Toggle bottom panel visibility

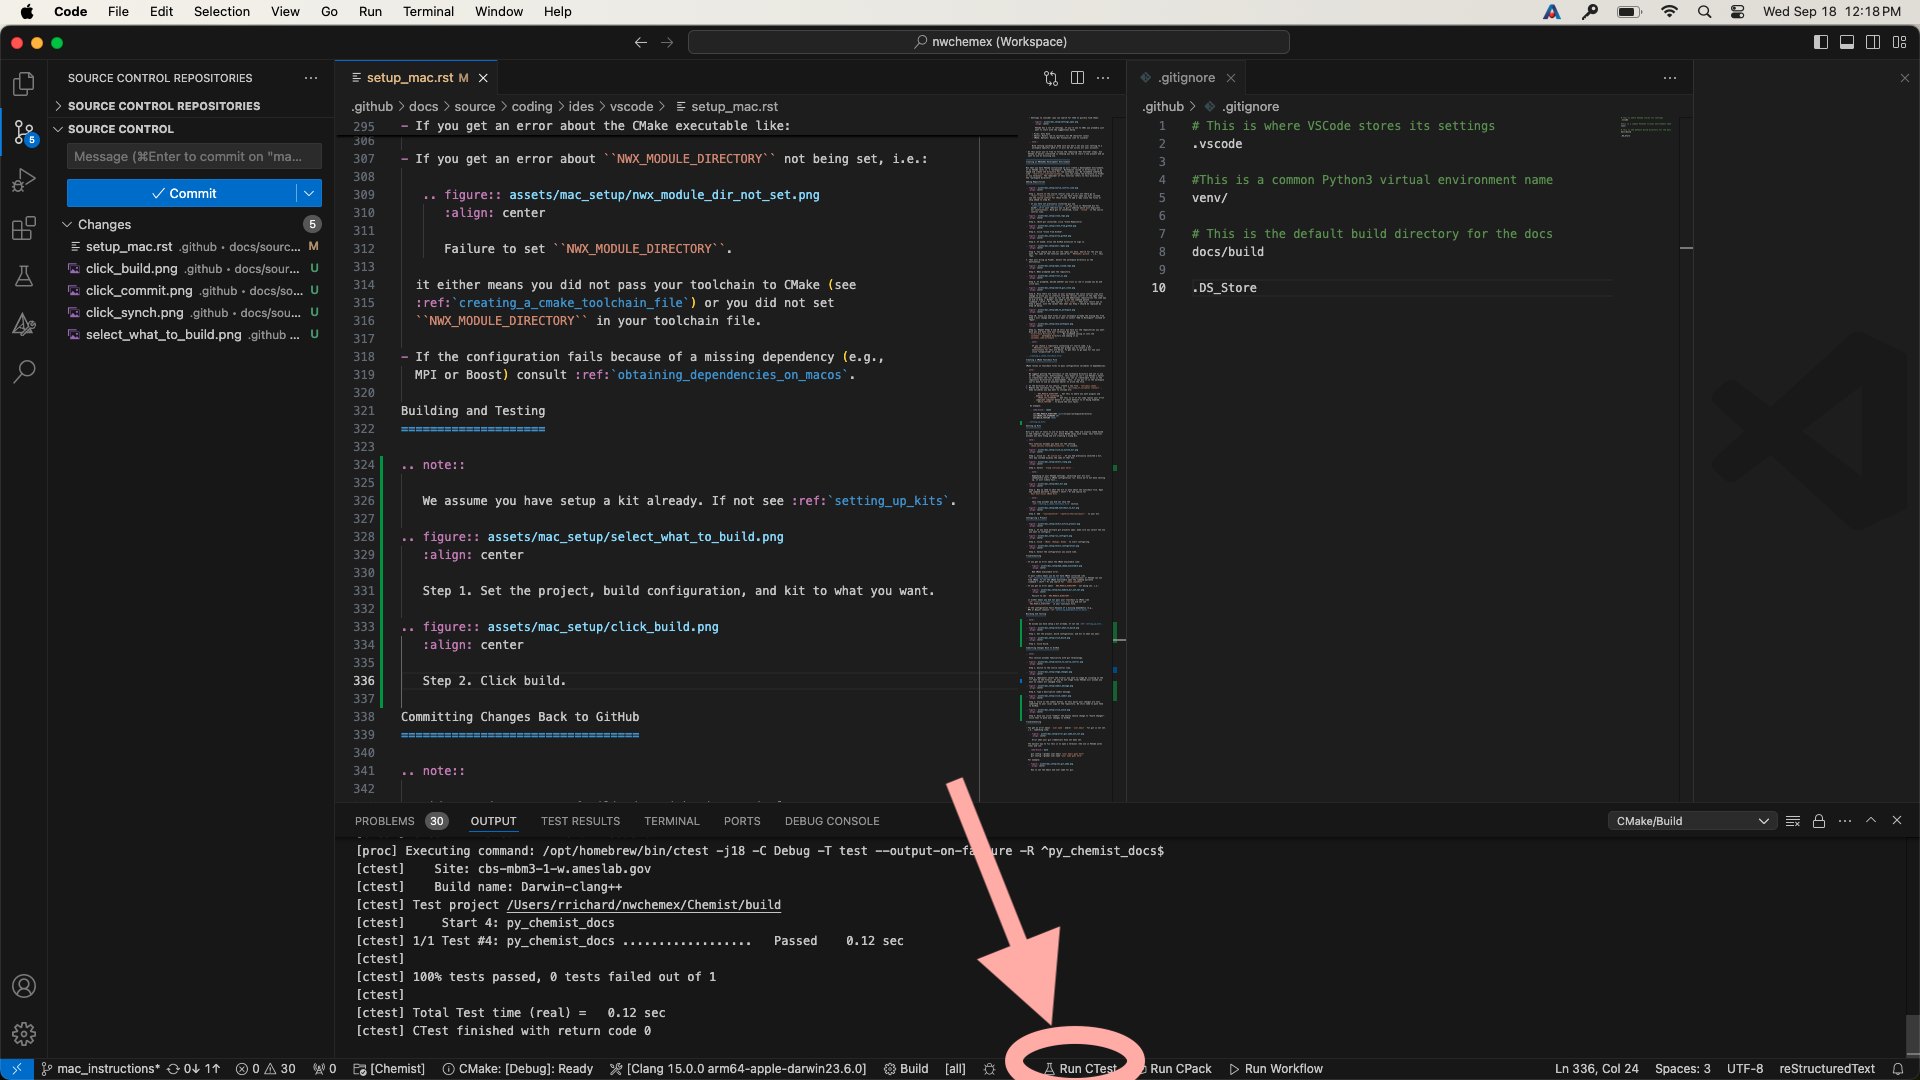coord(1847,42)
